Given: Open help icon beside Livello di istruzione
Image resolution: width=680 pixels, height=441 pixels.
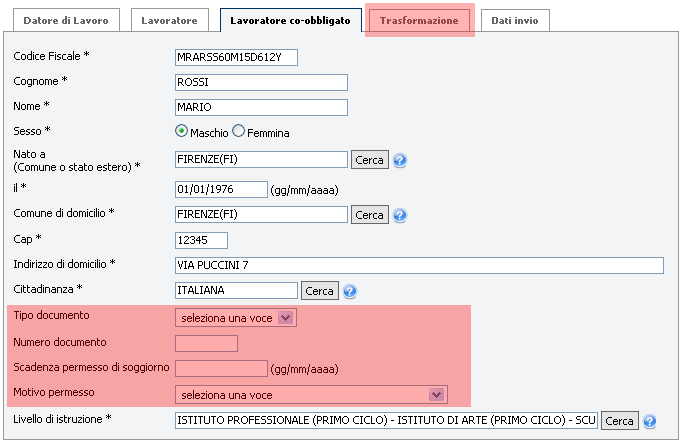Looking at the screenshot, I should click(650, 421).
